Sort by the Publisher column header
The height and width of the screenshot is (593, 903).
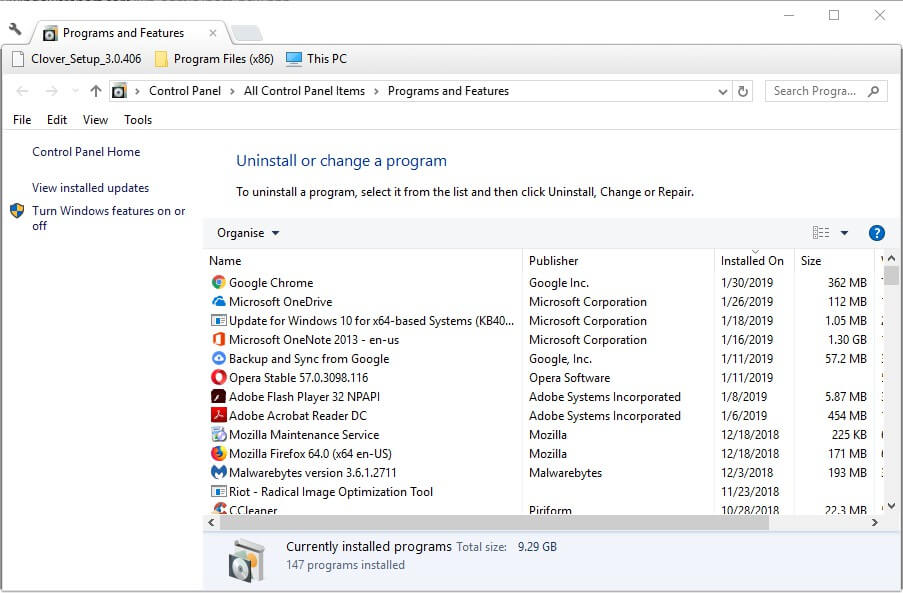618,260
